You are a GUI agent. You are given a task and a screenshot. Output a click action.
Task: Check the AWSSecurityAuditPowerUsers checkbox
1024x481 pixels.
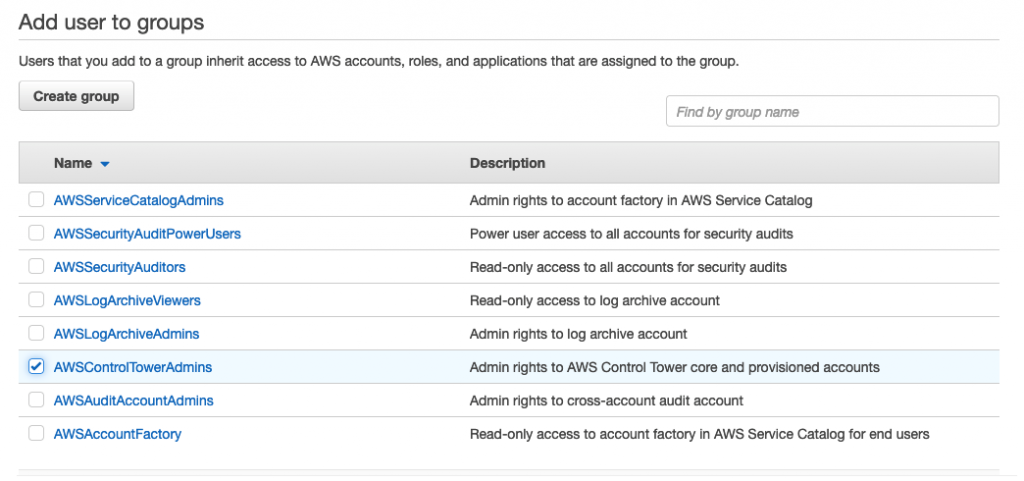[36, 233]
